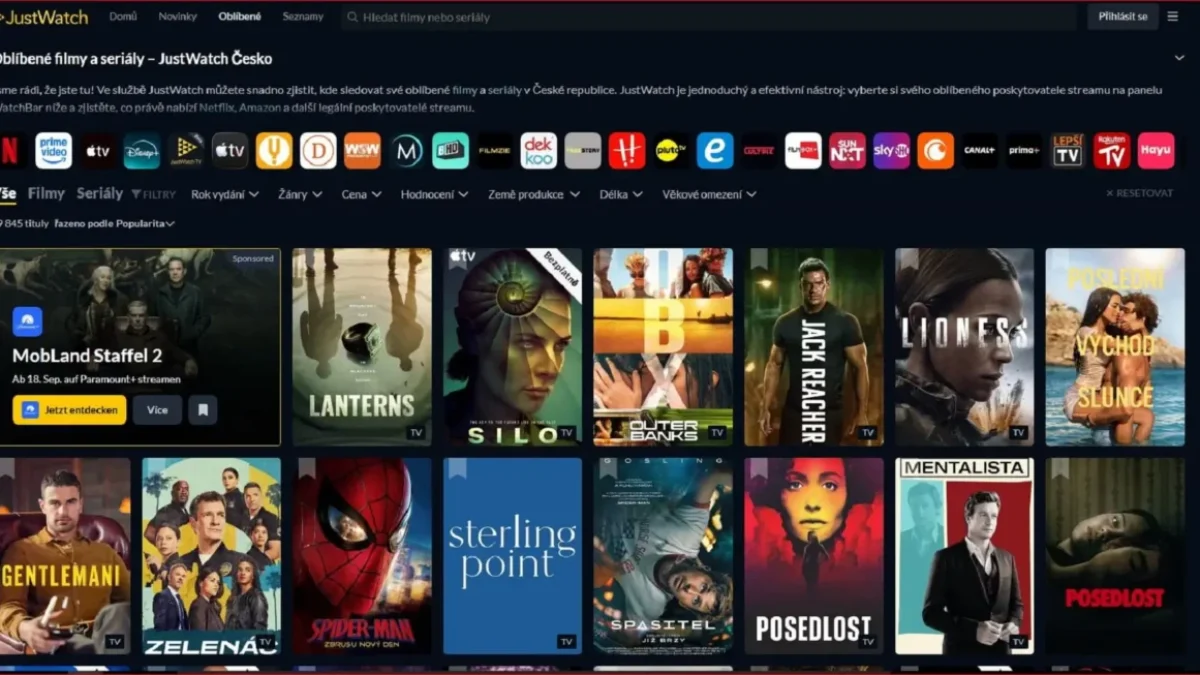This screenshot has width=1200, height=675.
Task: Select the JustWatch TV provider icon
Action: click(186, 151)
